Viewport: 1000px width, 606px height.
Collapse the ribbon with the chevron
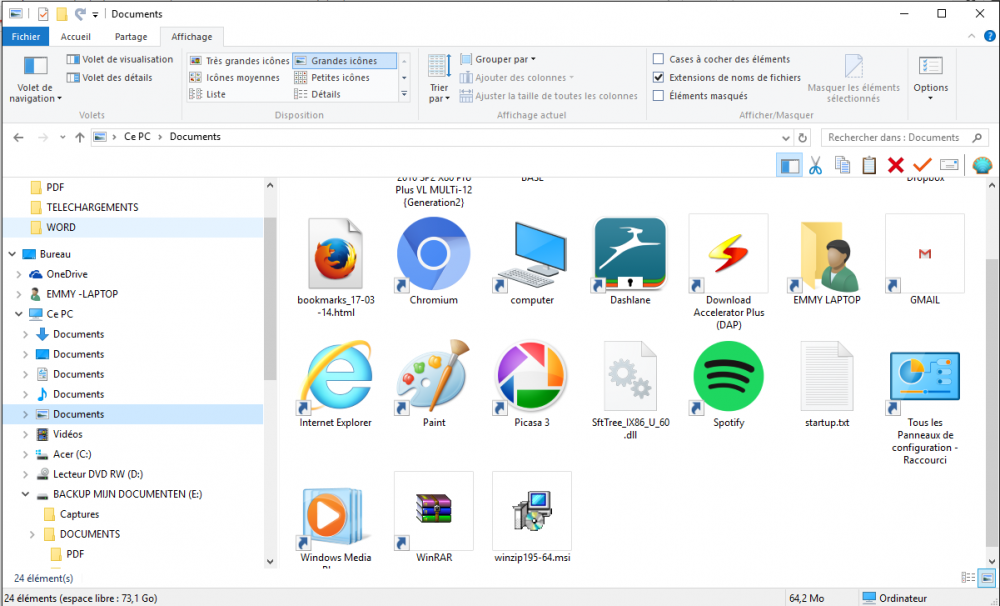coord(971,36)
